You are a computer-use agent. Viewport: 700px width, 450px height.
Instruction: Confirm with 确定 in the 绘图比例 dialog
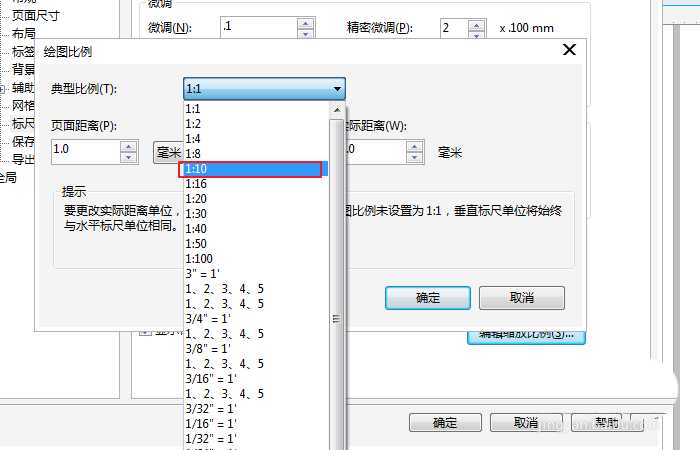(427, 298)
